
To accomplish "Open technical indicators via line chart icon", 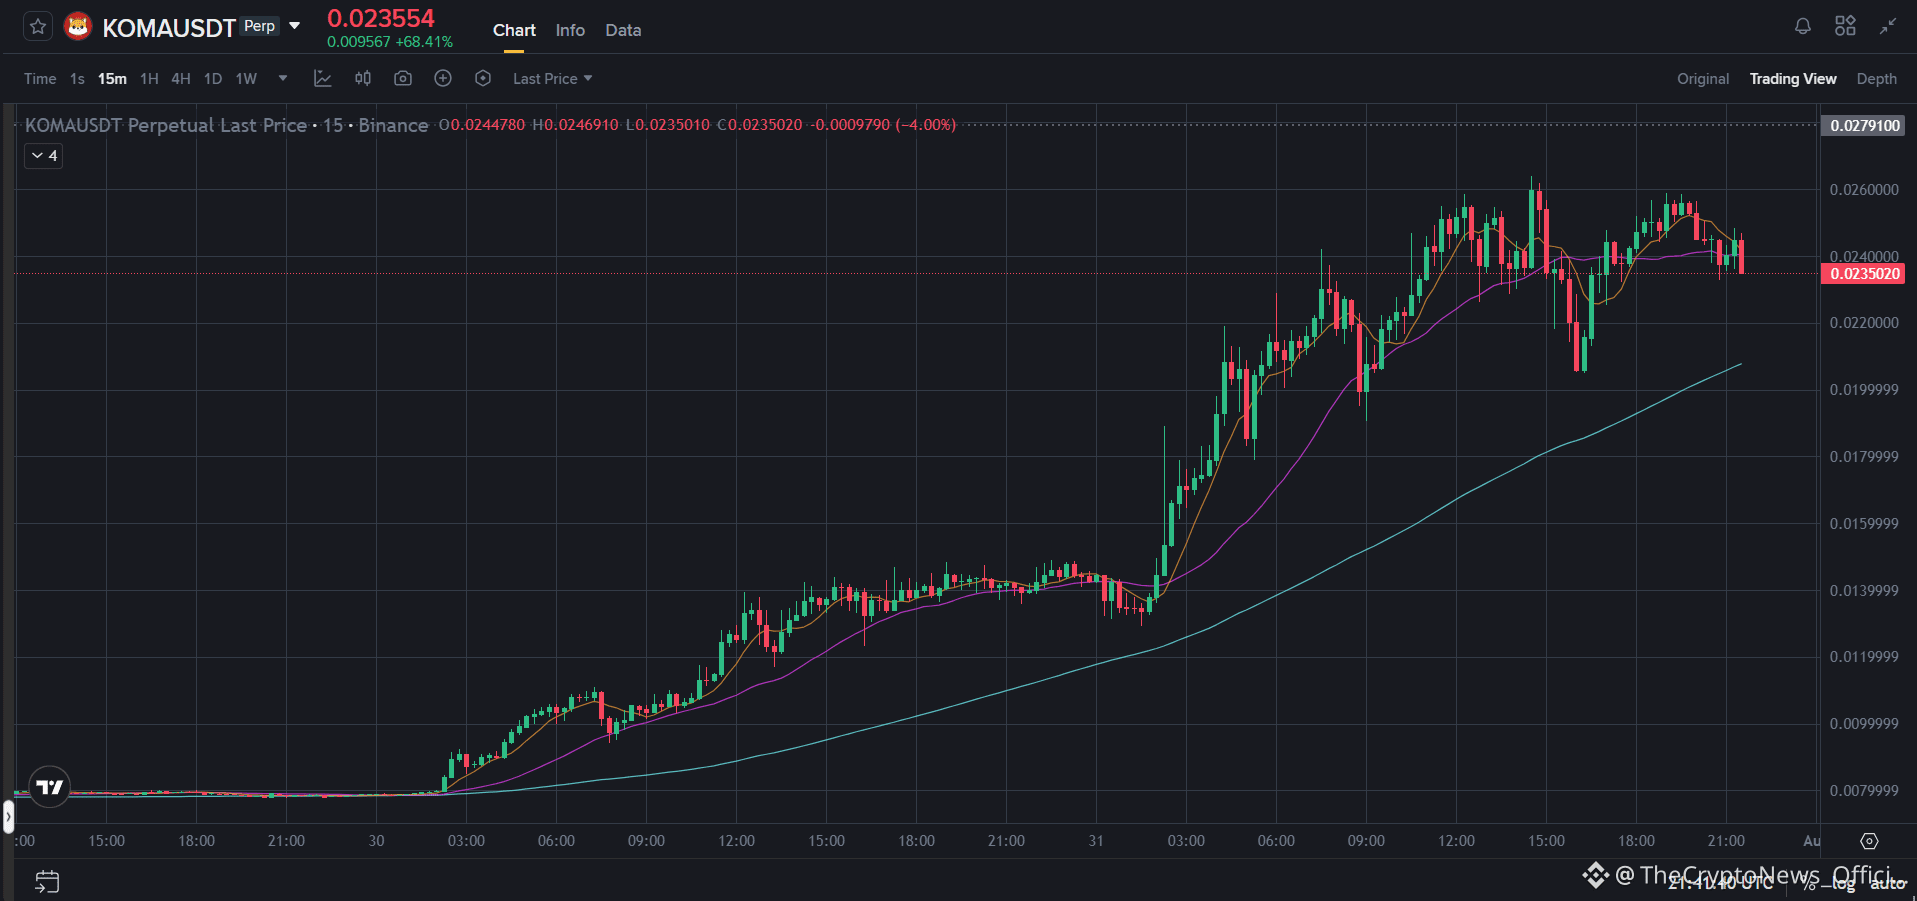I will pyautogui.click(x=322, y=78).
